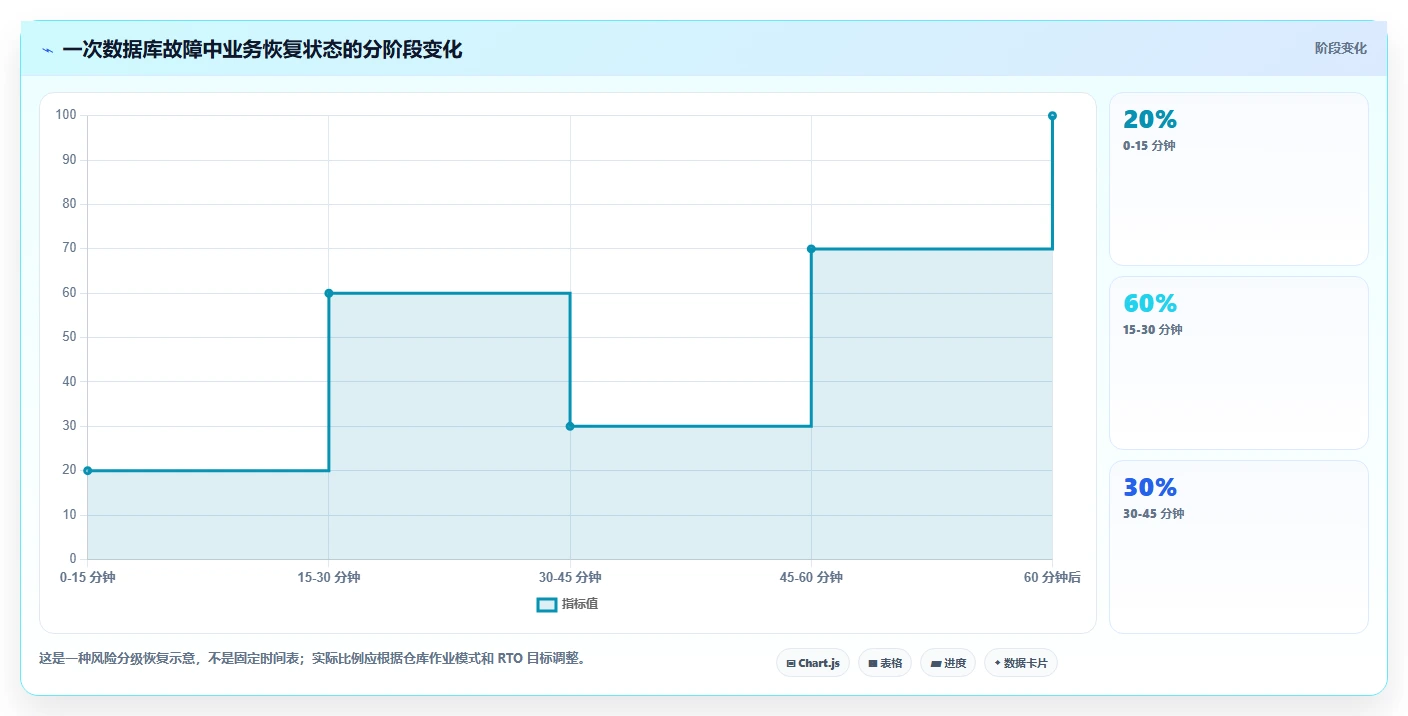Click the x-axis label 0-15 分钟
The height and width of the screenshot is (716, 1408).
(x=88, y=577)
